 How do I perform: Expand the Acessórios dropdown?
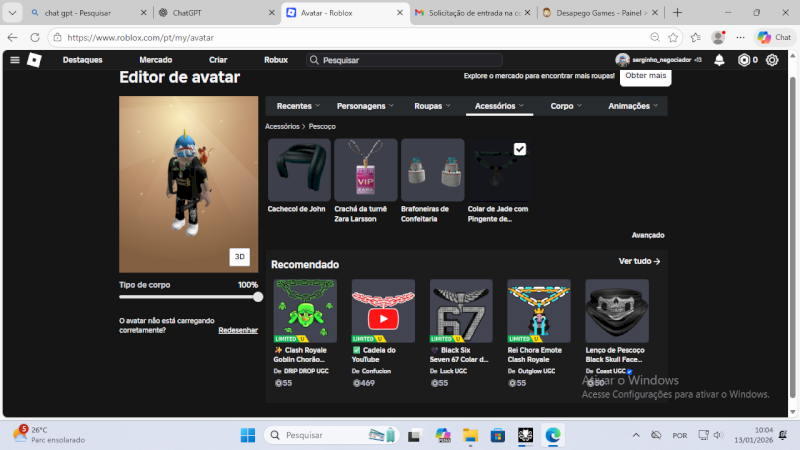pyautogui.click(x=499, y=106)
